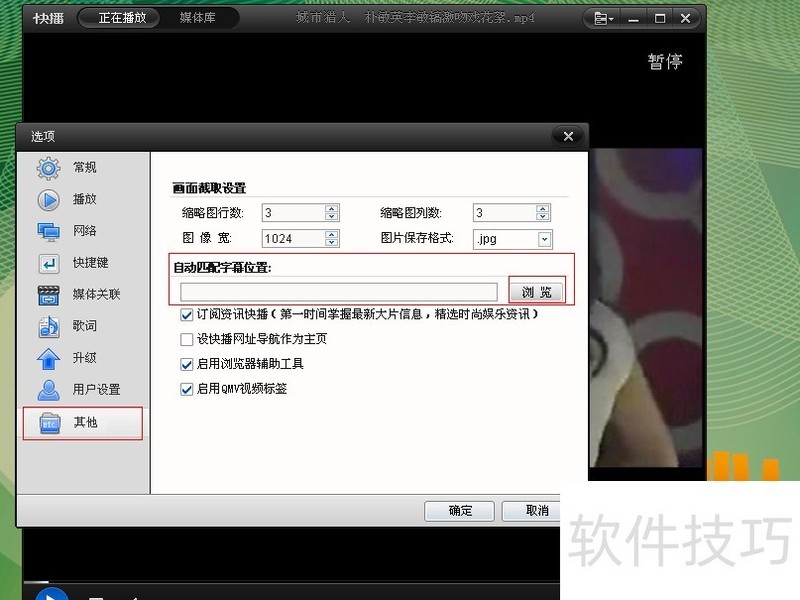Screen dimensions: 800x600
Task: Open the 播放 playback settings icon
Action: pos(47,199)
